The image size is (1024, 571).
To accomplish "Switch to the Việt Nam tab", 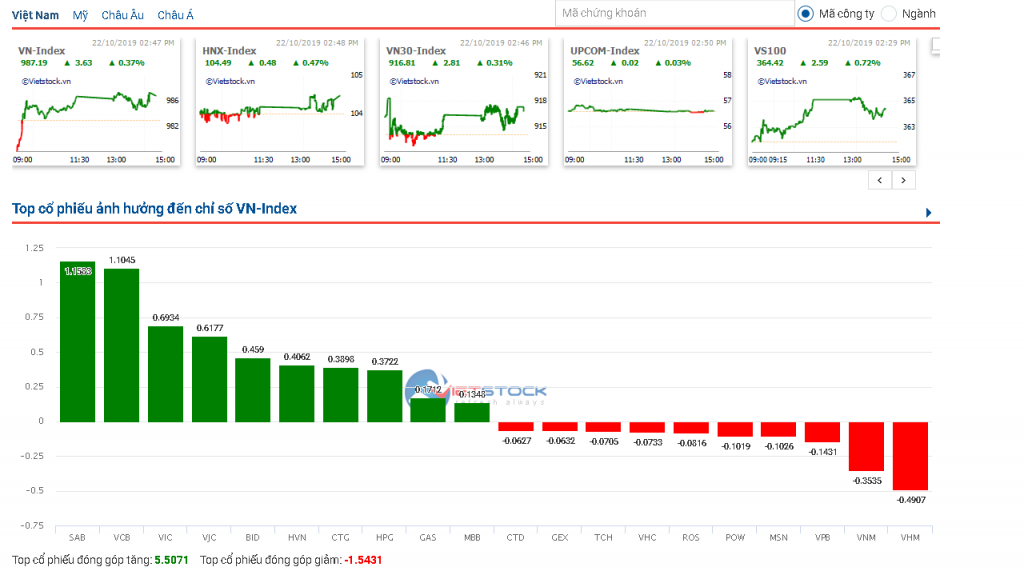I will click(35, 16).
